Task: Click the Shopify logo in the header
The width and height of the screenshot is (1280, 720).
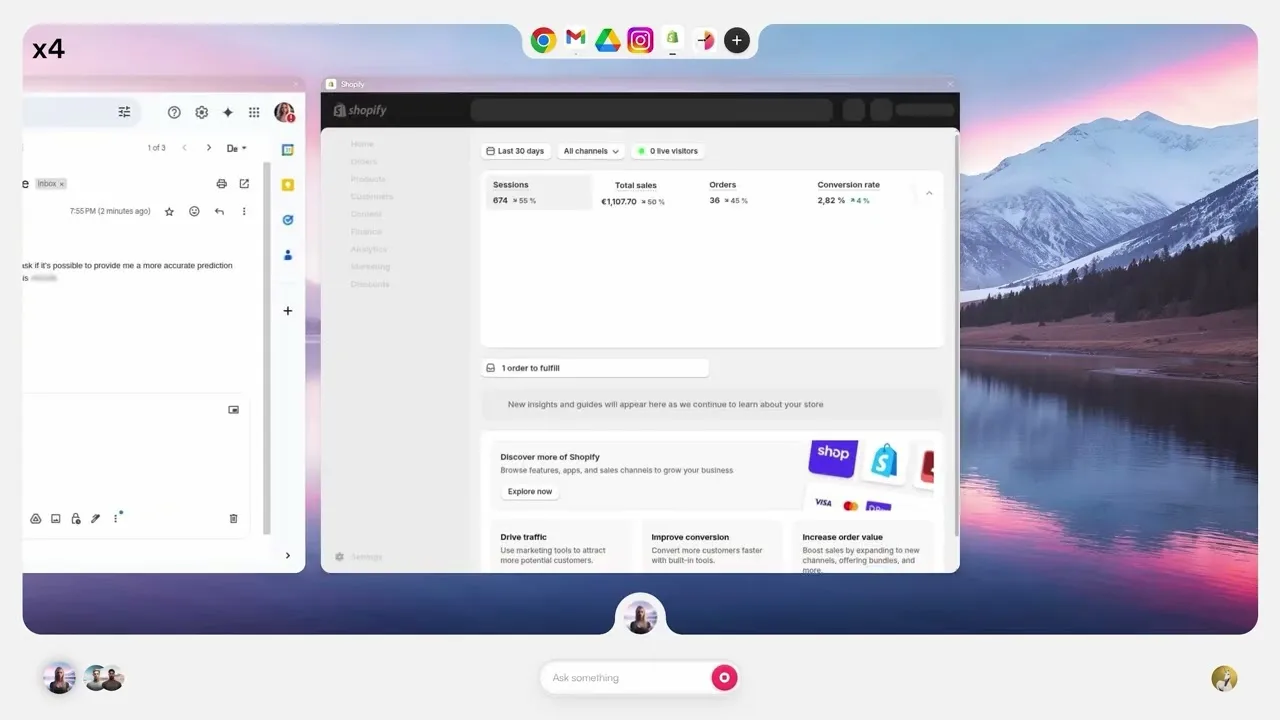Action: [360, 111]
